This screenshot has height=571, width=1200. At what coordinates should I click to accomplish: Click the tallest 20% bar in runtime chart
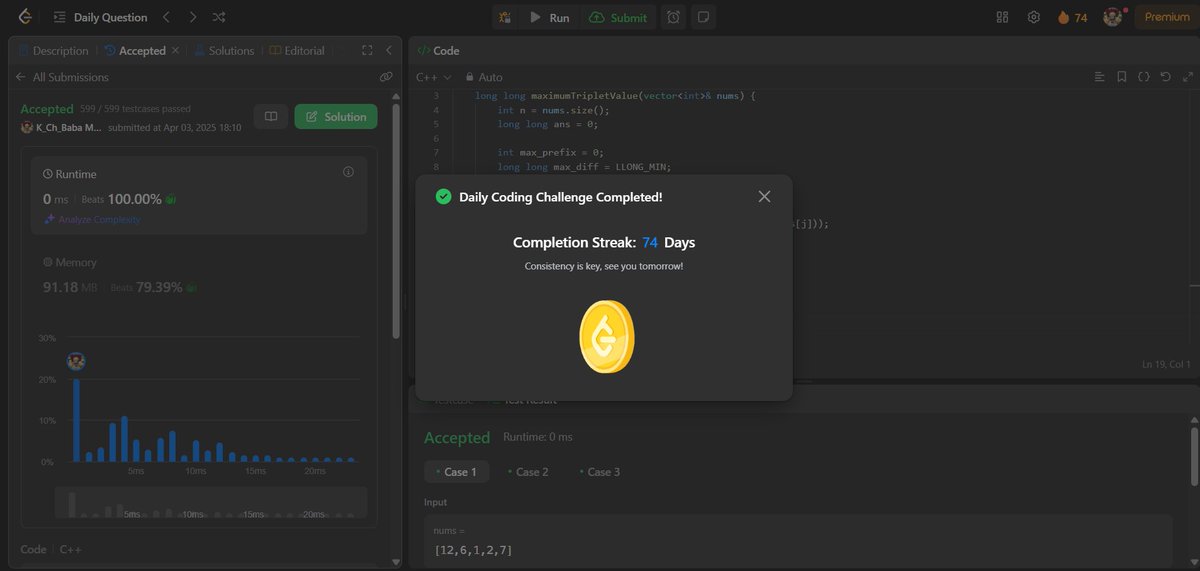click(76, 420)
